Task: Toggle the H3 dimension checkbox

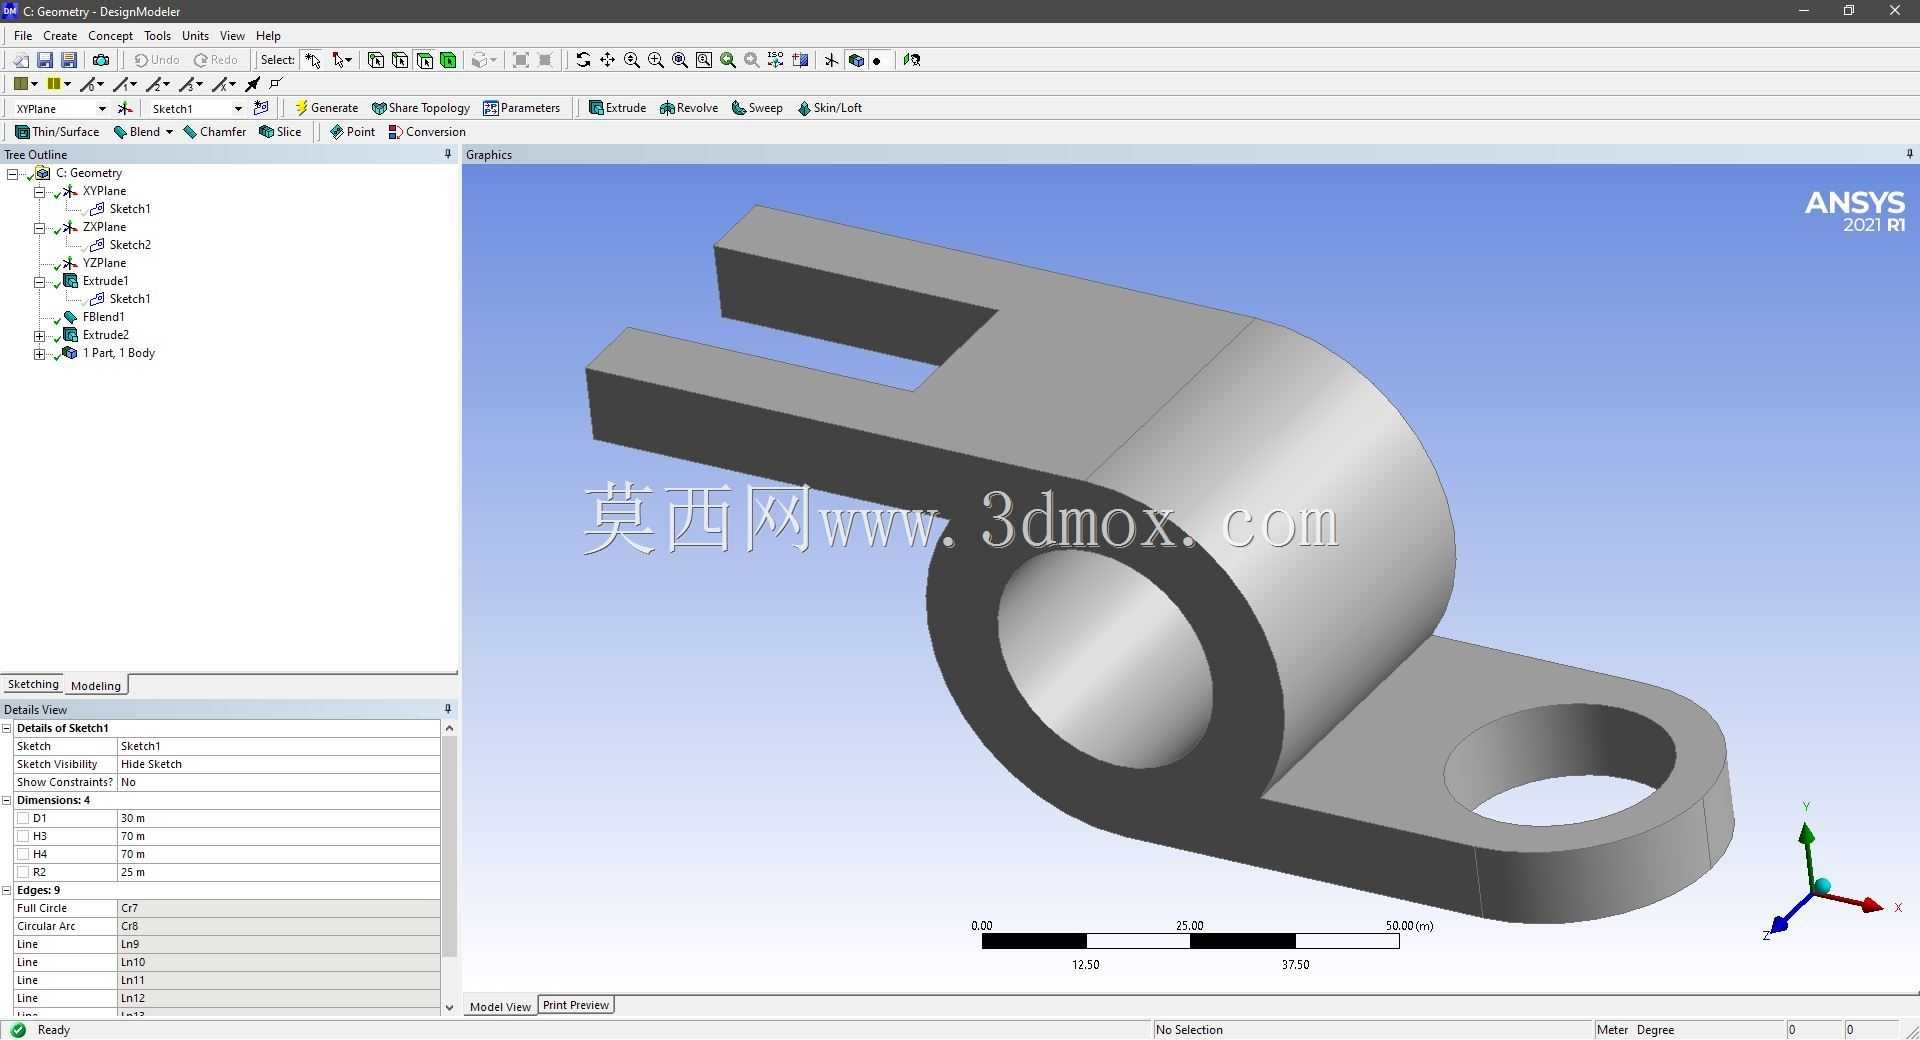Action: (x=23, y=836)
